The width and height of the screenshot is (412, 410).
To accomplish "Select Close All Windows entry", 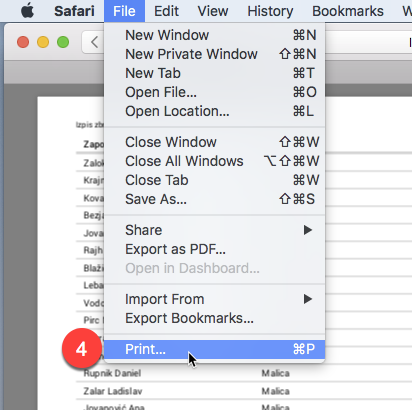I will (x=215, y=161).
